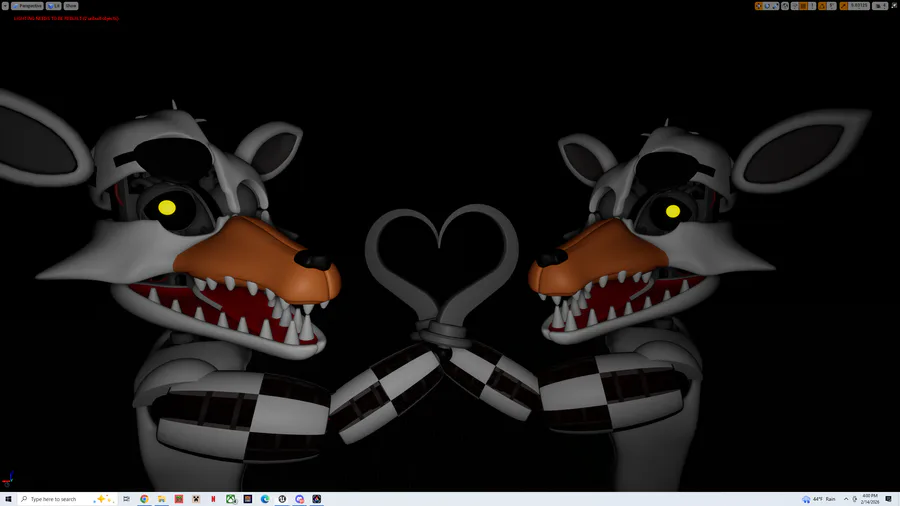
Task: Open the Show flags menu
Action: click(x=71, y=6)
